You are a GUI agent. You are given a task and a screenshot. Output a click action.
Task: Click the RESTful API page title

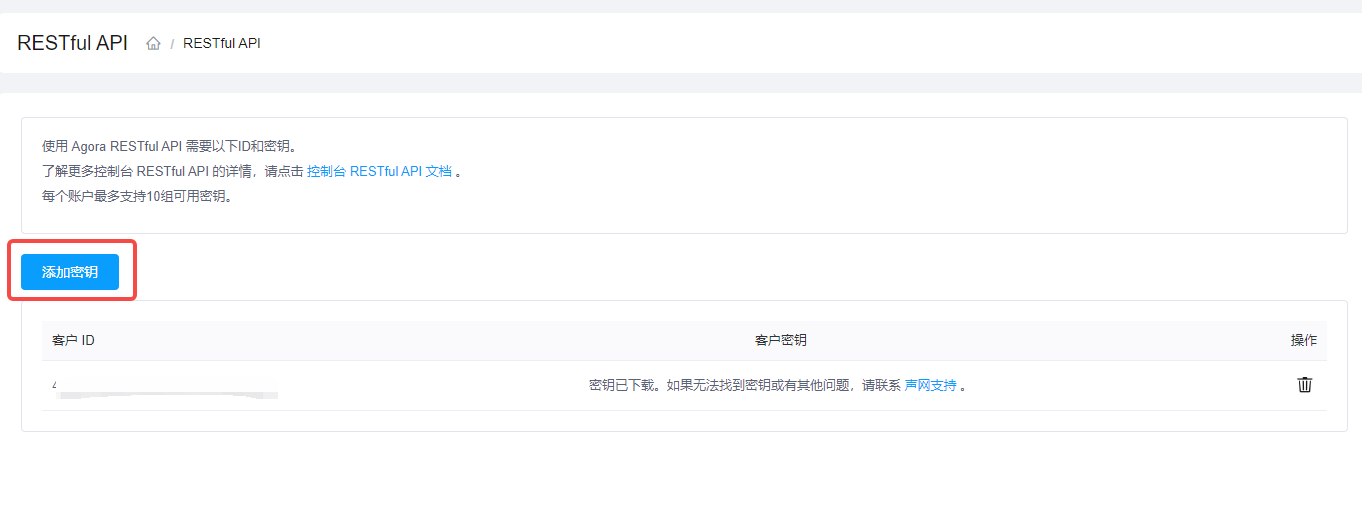click(x=72, y=43)
